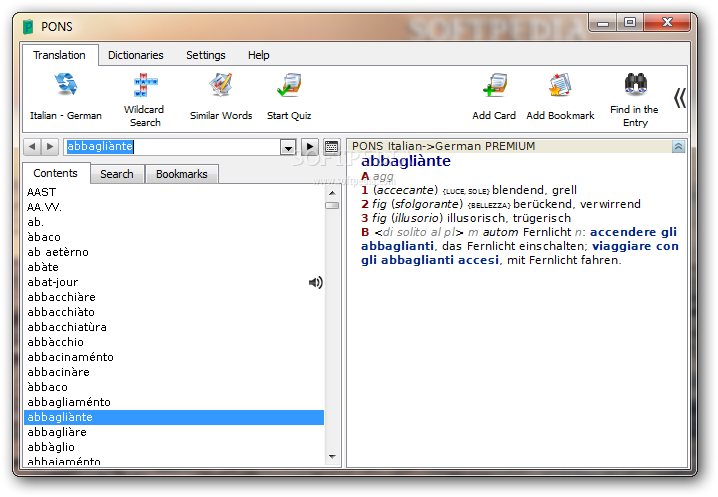Open the on-screen keyboard icon
The height and width of the screenshot is (497, 718).
[x=331, y=147]
